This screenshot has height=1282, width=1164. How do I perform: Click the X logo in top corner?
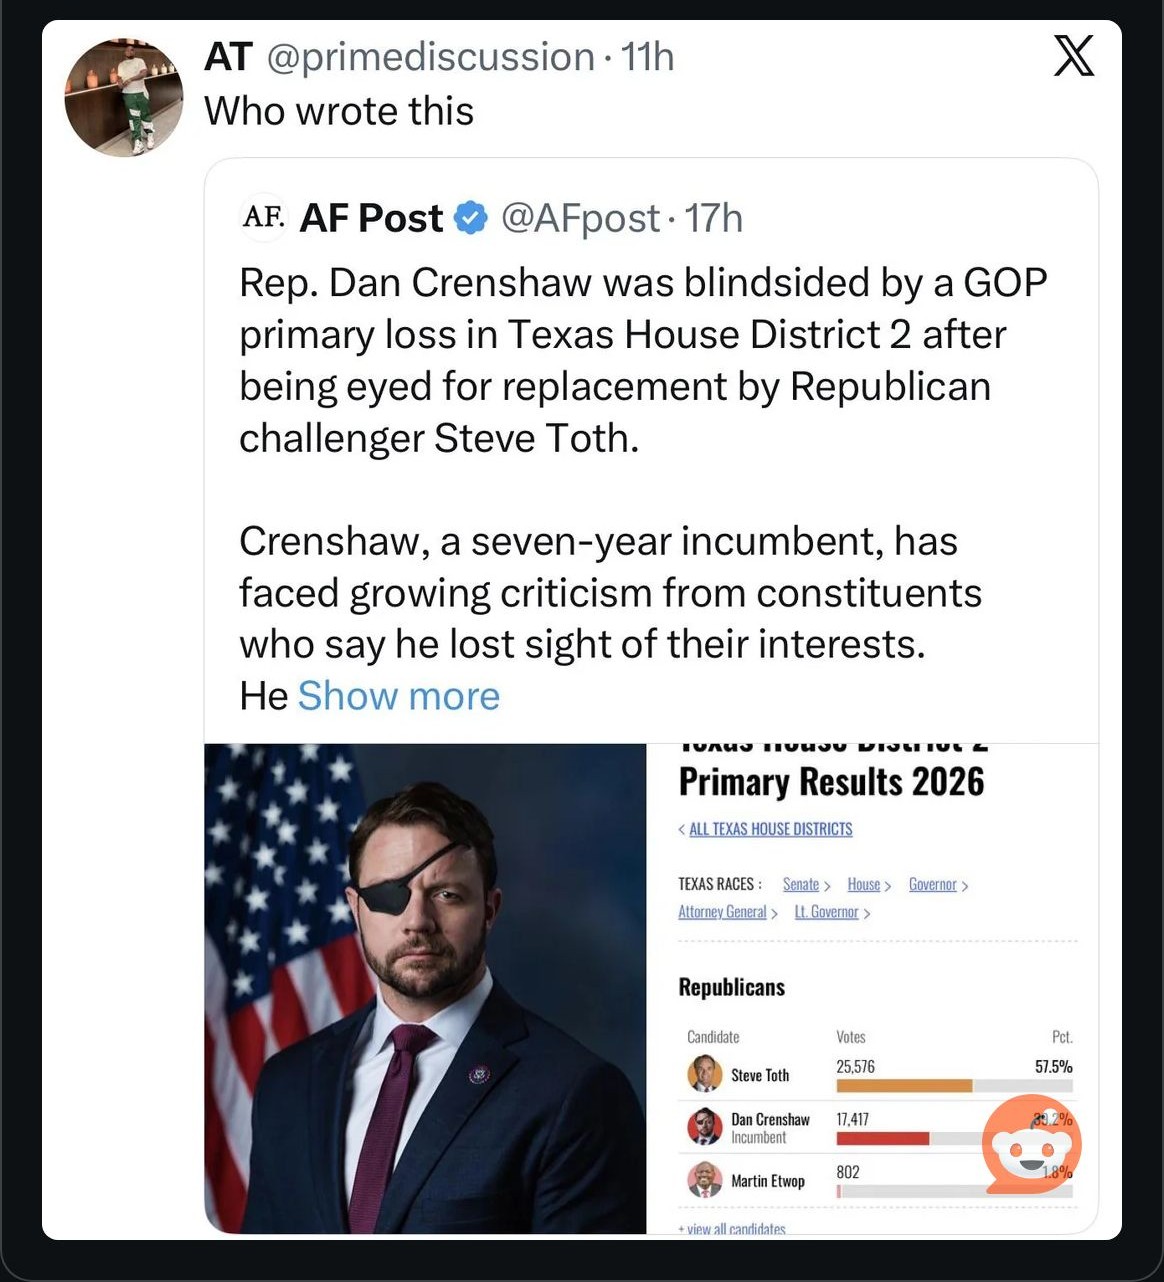pyautogui.click(x=1074, y=56)
